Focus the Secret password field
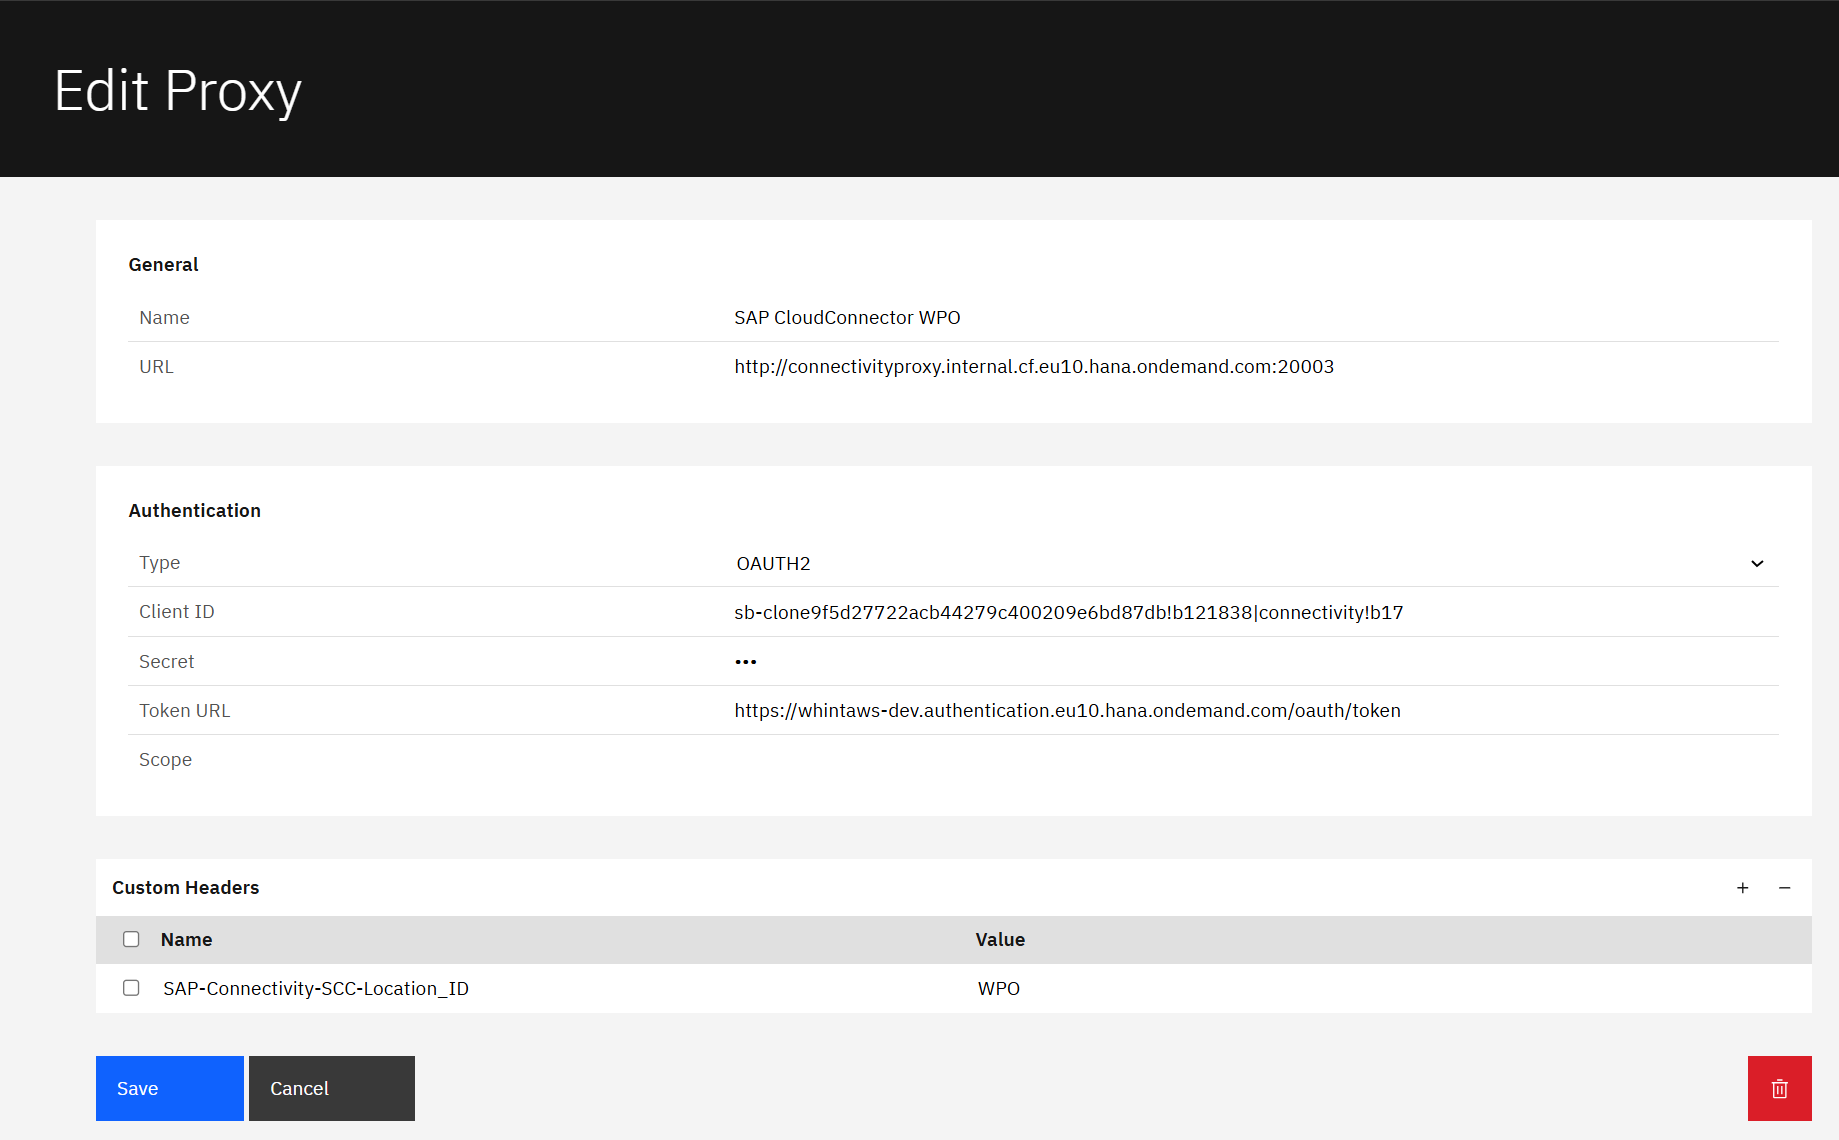1839x1140 pixels. pos(1250,661)
